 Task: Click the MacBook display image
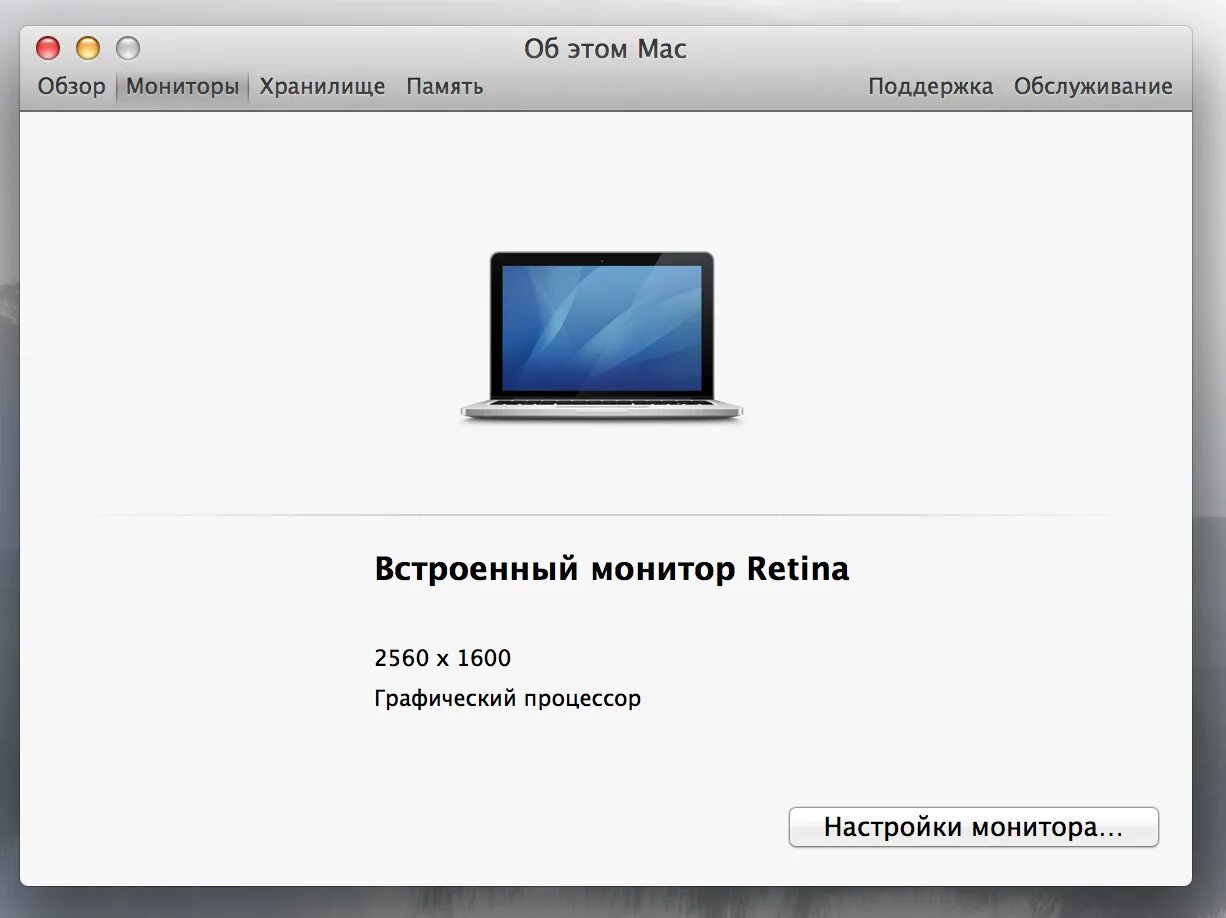[x=602, y=337]
